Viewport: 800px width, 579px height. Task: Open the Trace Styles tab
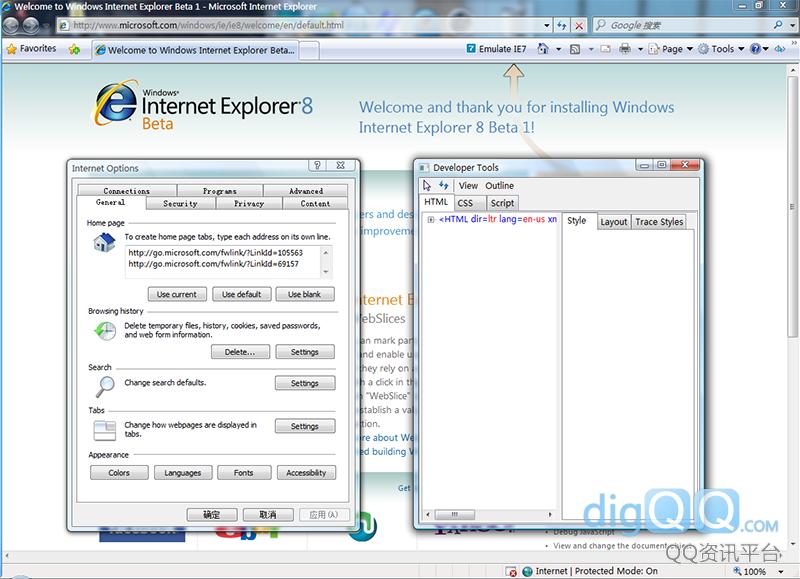coord(659,222)
